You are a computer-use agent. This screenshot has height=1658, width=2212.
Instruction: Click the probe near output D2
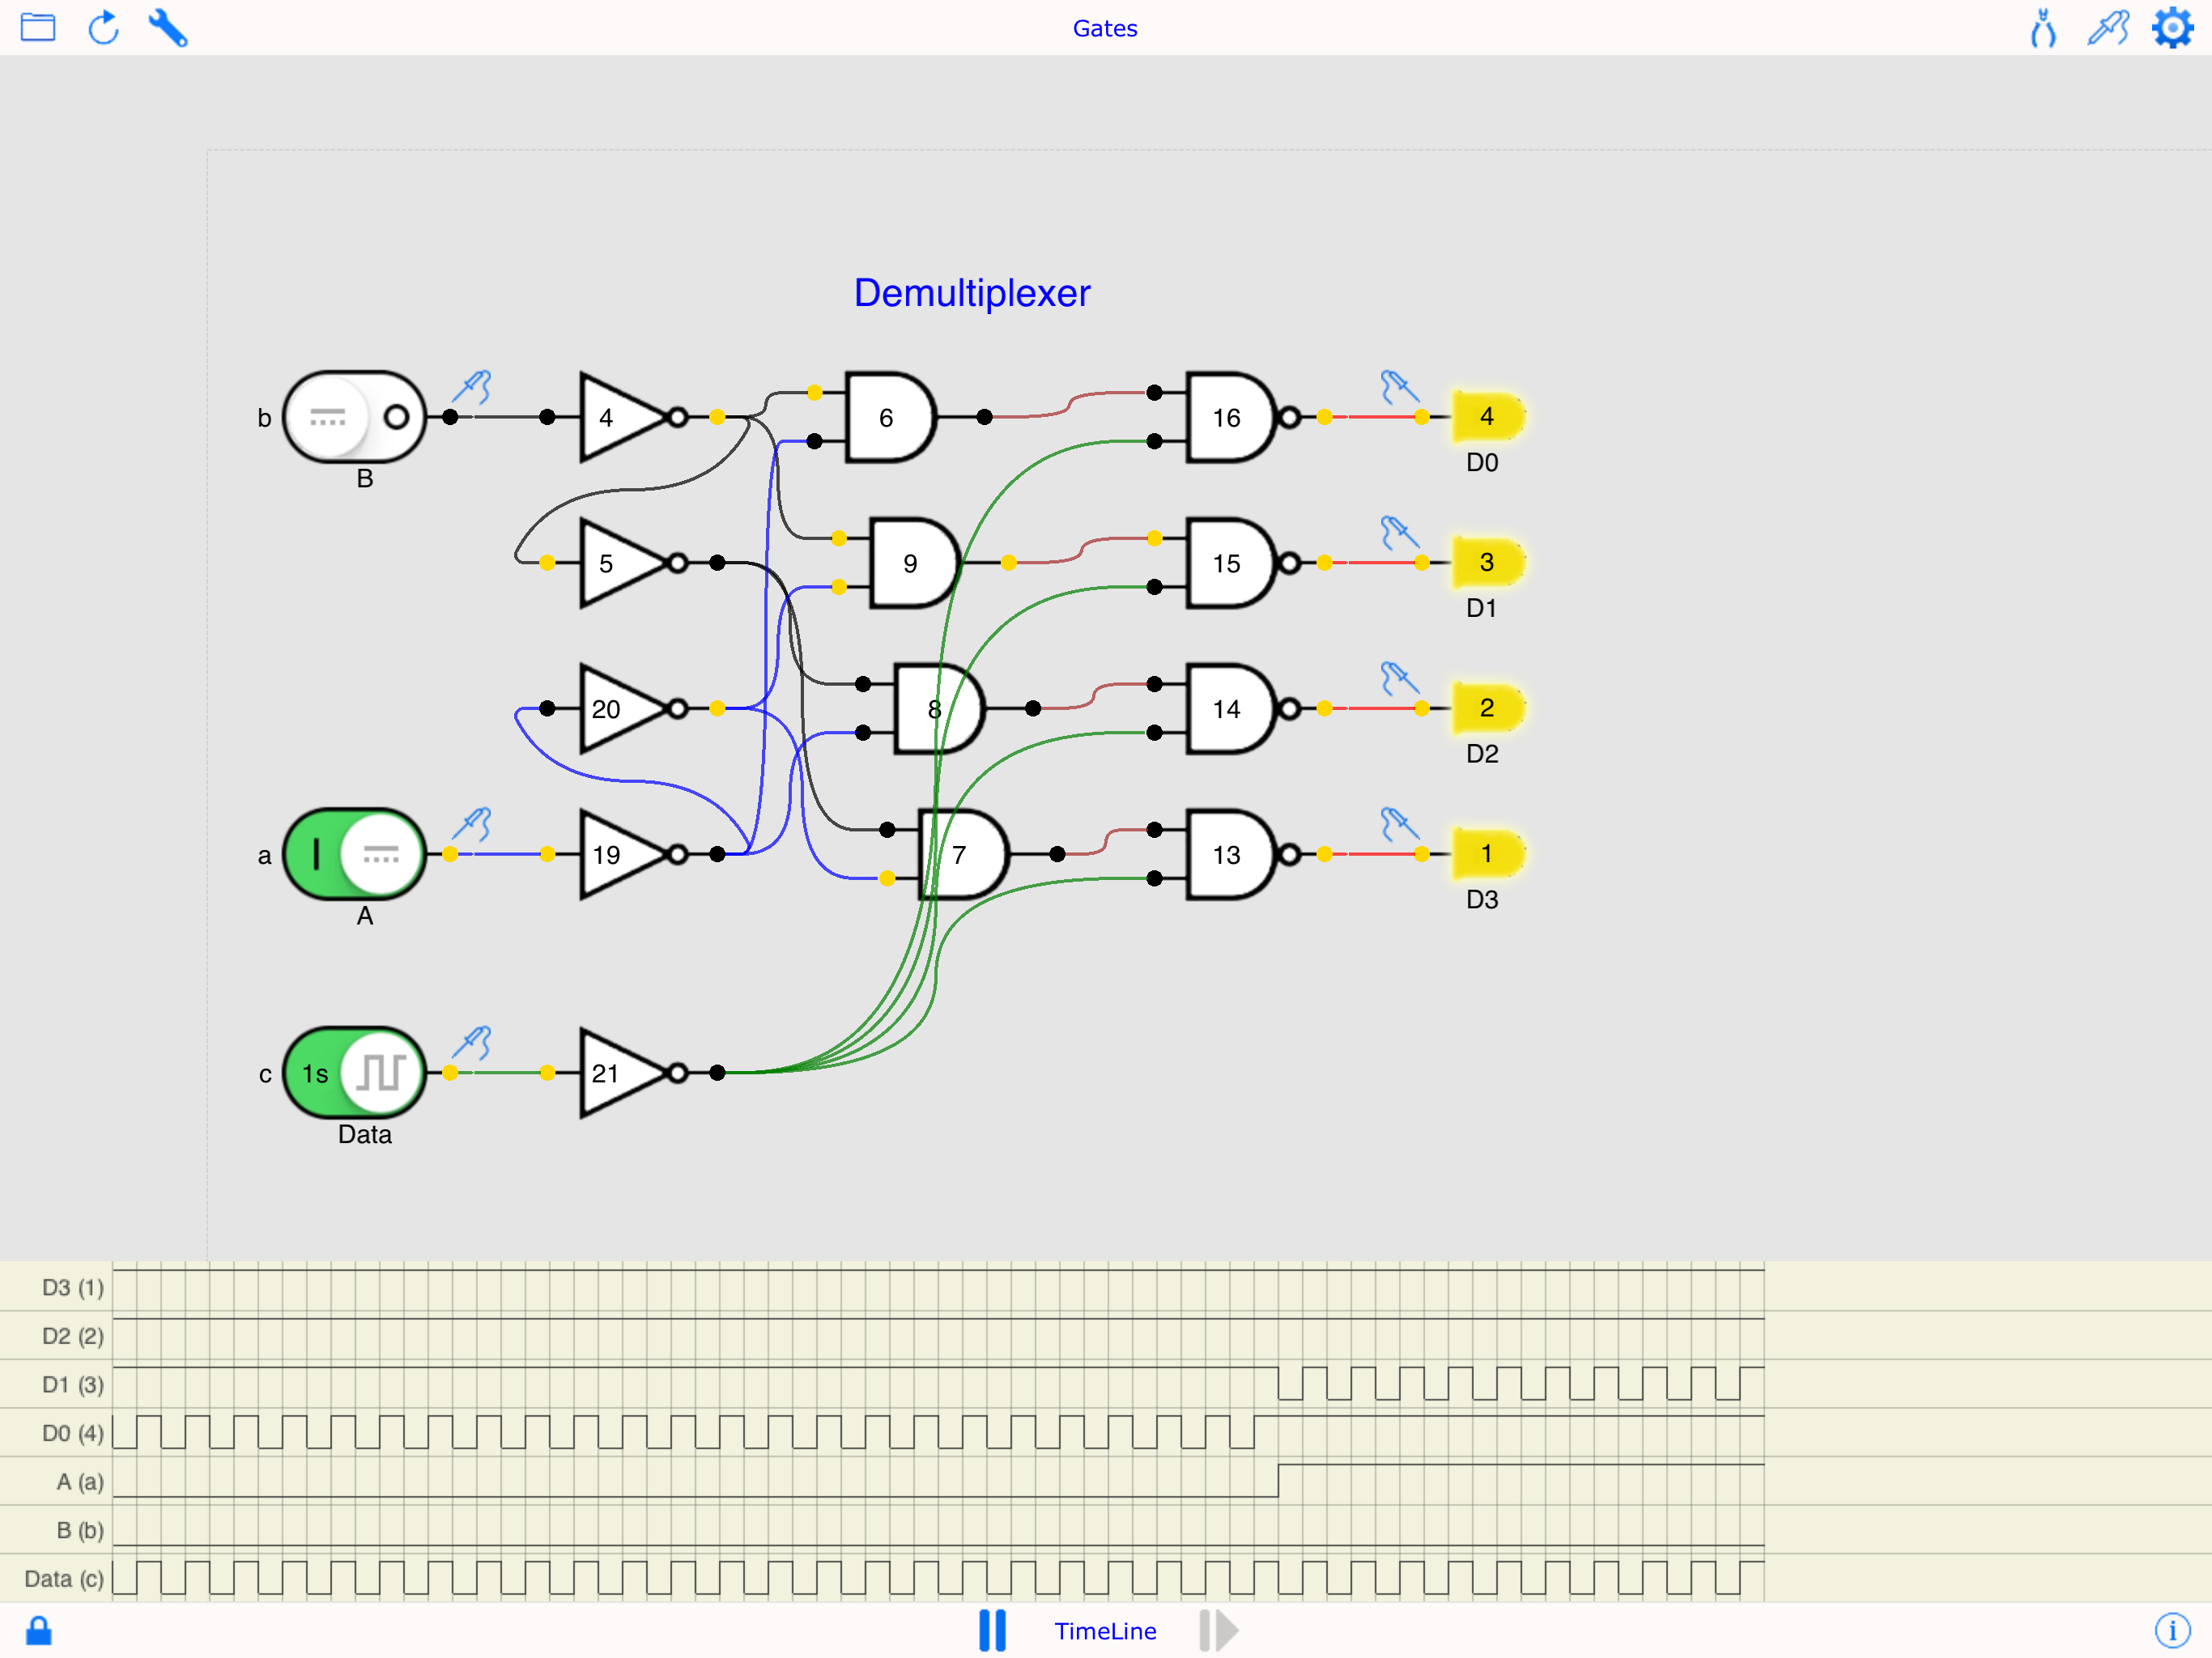click(x=1399, y=679)
